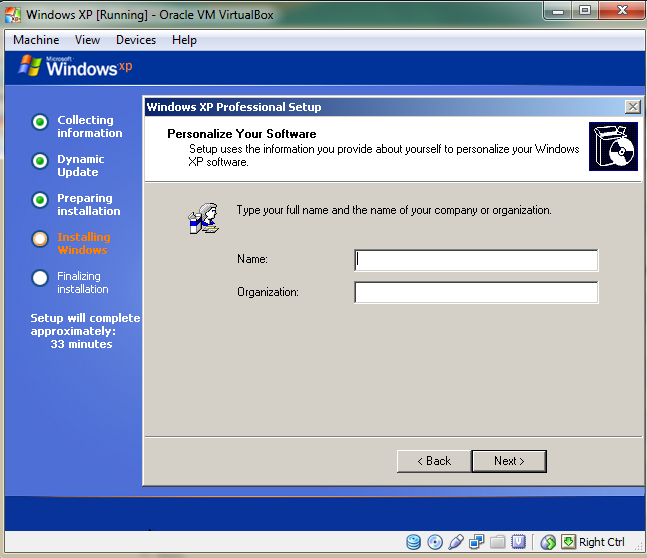Click the software box and CD icon

pyautogui.click(x=613, y=147)
